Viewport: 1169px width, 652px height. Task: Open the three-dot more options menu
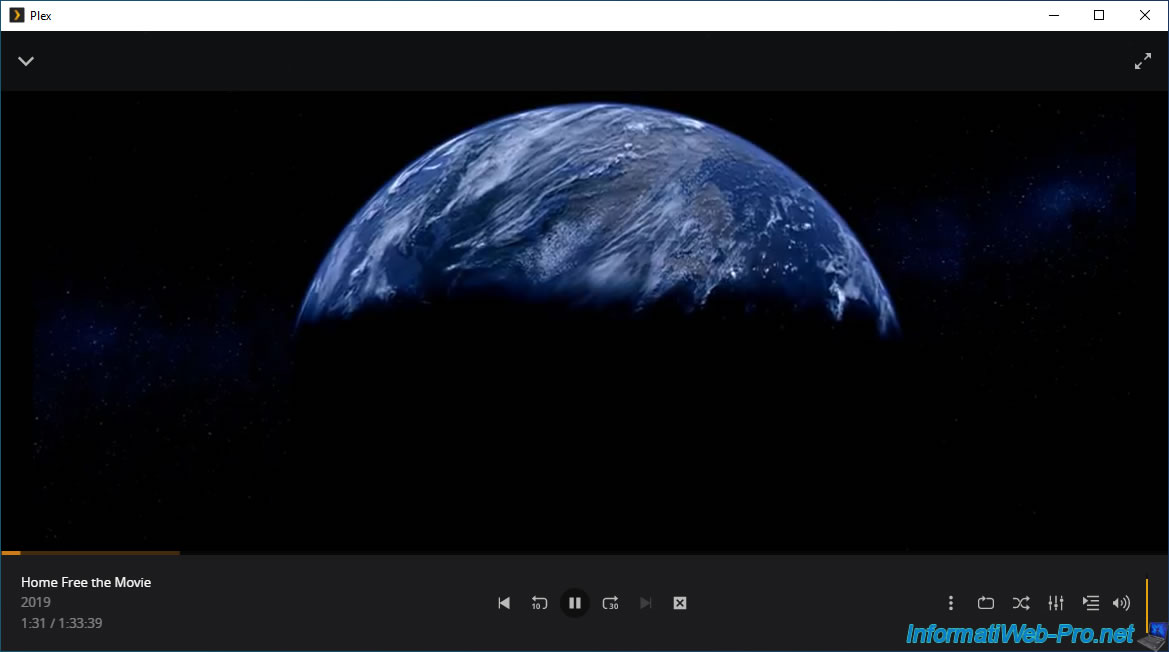[950, 603]
